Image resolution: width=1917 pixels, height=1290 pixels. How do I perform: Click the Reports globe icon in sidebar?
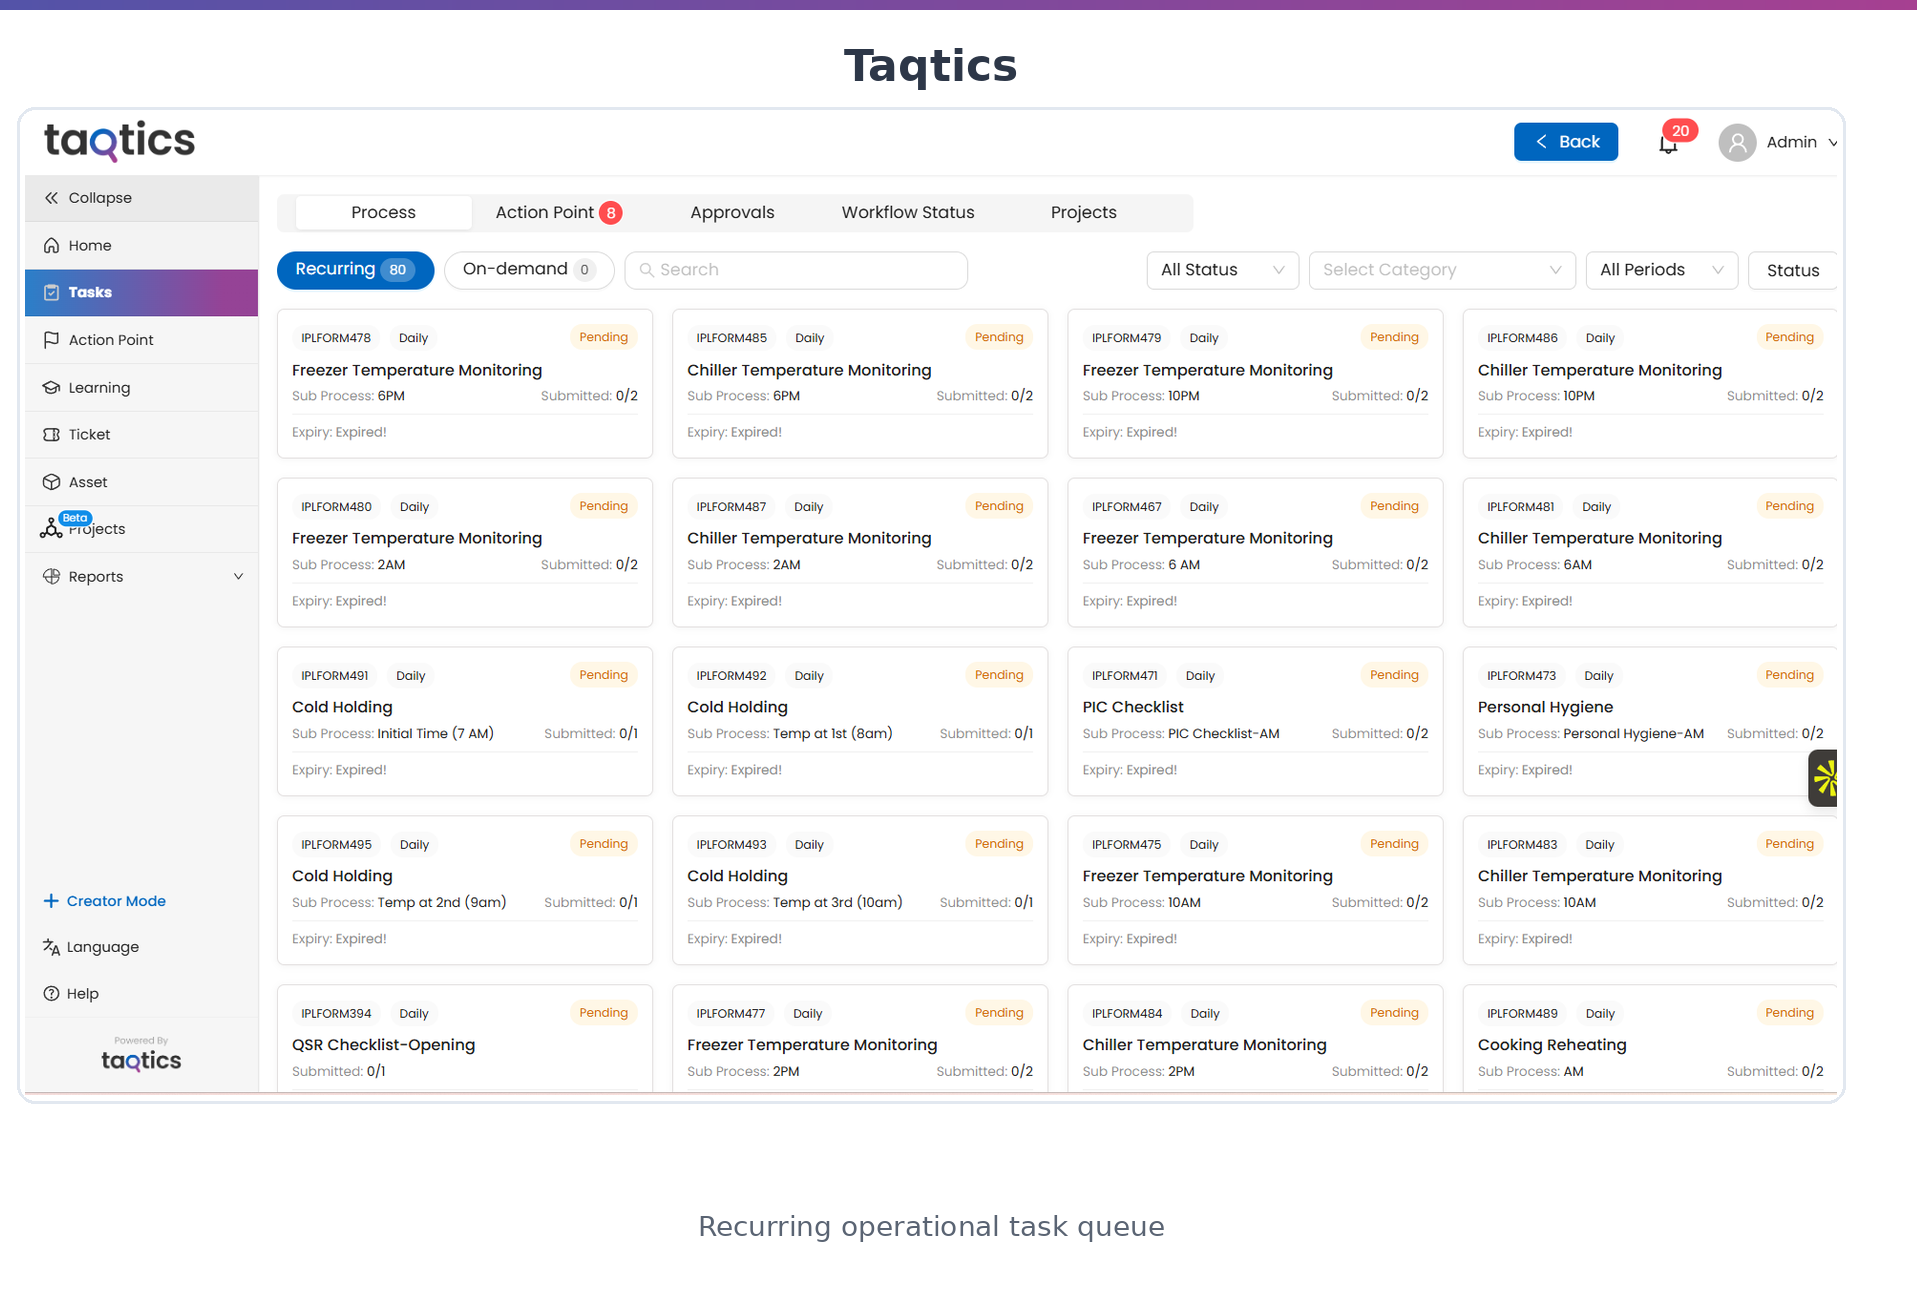[51, 576]
